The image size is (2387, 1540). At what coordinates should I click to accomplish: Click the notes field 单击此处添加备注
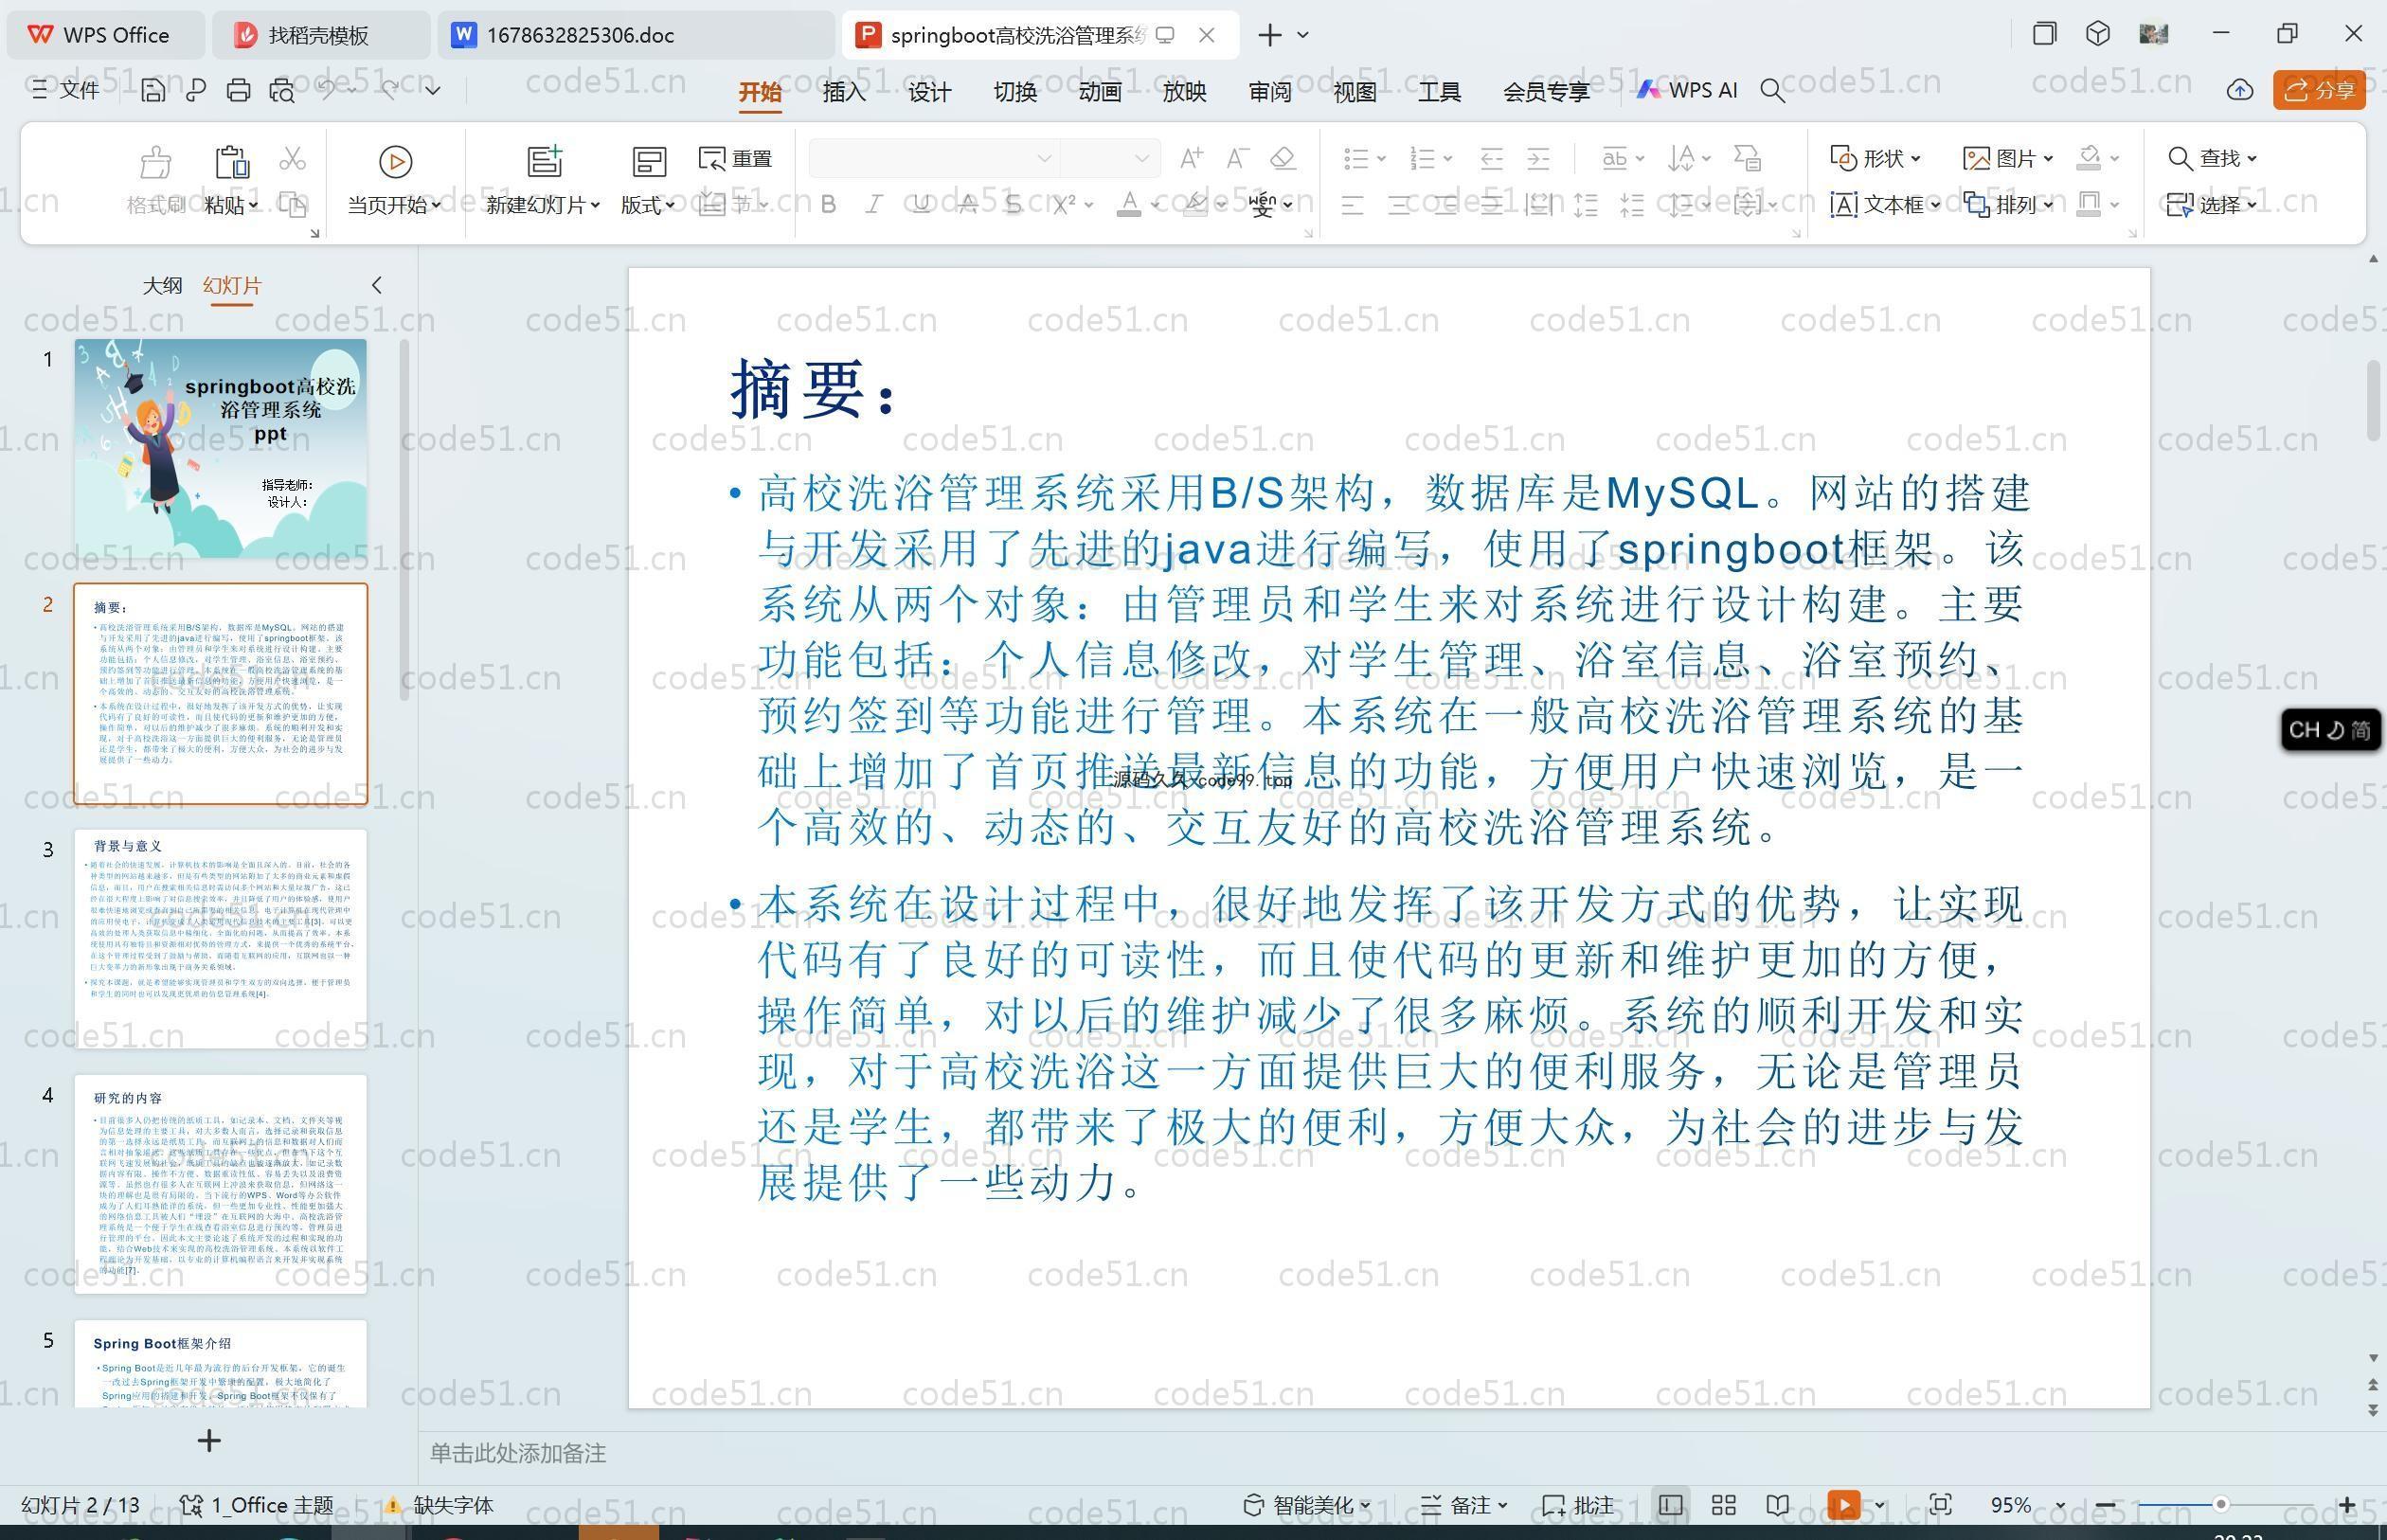(517, 1453)
